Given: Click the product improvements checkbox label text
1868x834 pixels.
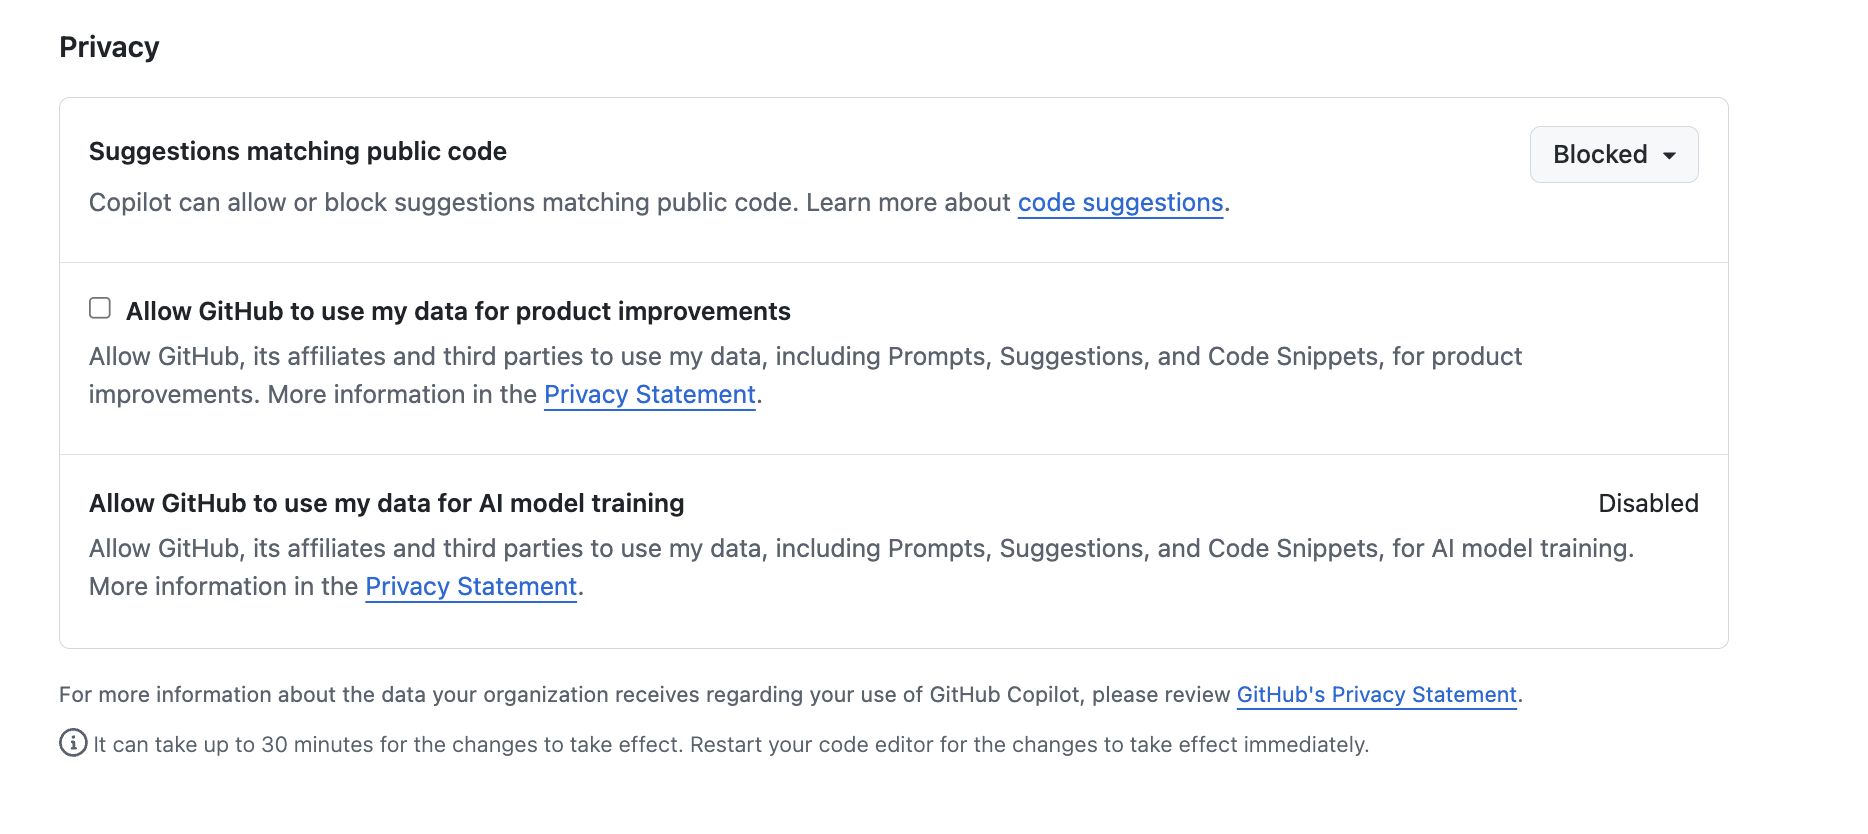Looking at the screenshot, I should (x=458, y=311).
